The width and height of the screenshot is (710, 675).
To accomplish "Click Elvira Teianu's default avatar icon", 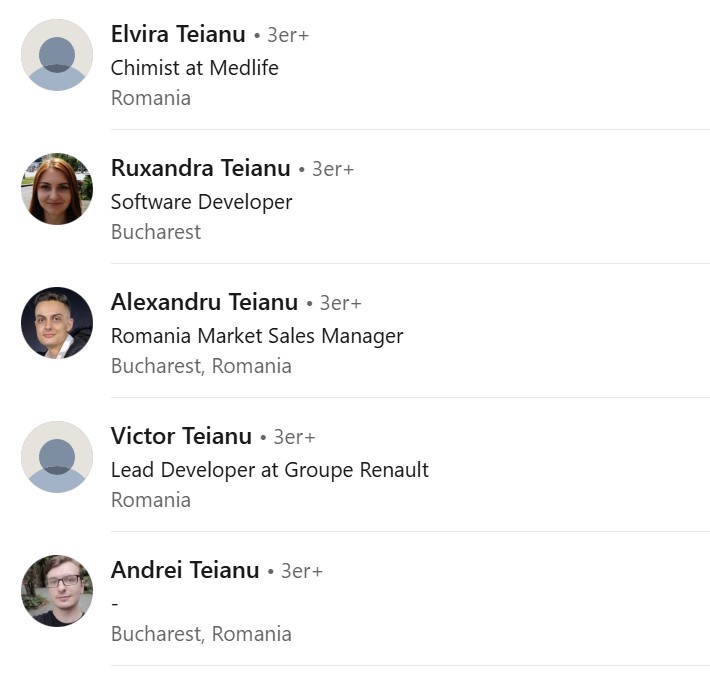I will (57, 55).
